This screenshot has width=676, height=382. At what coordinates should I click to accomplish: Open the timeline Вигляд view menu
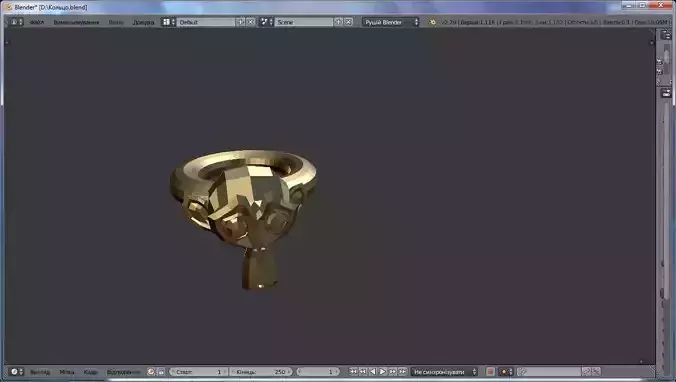coord(40,372)
